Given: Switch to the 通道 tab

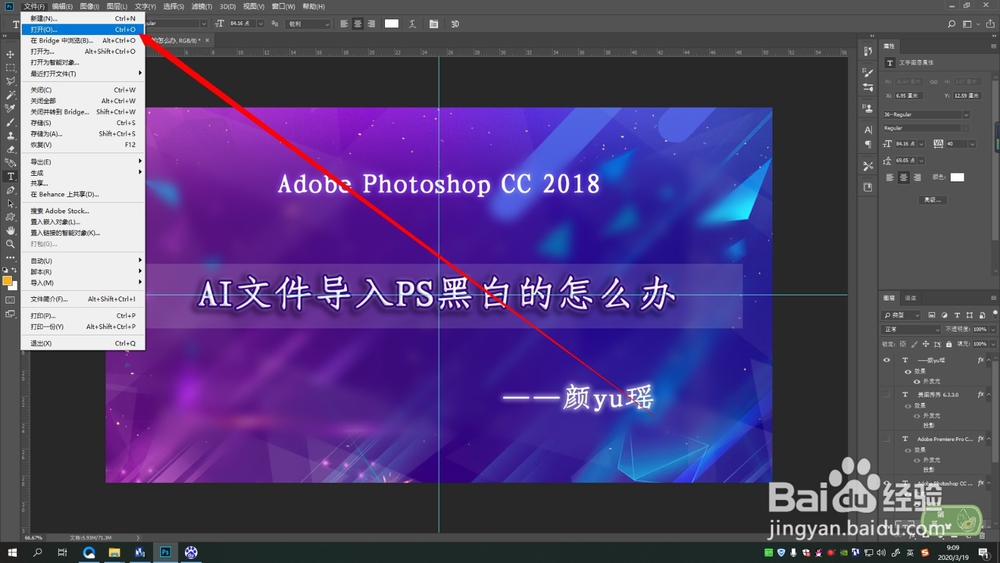Looking at the screenshot, I should point(911,298).
